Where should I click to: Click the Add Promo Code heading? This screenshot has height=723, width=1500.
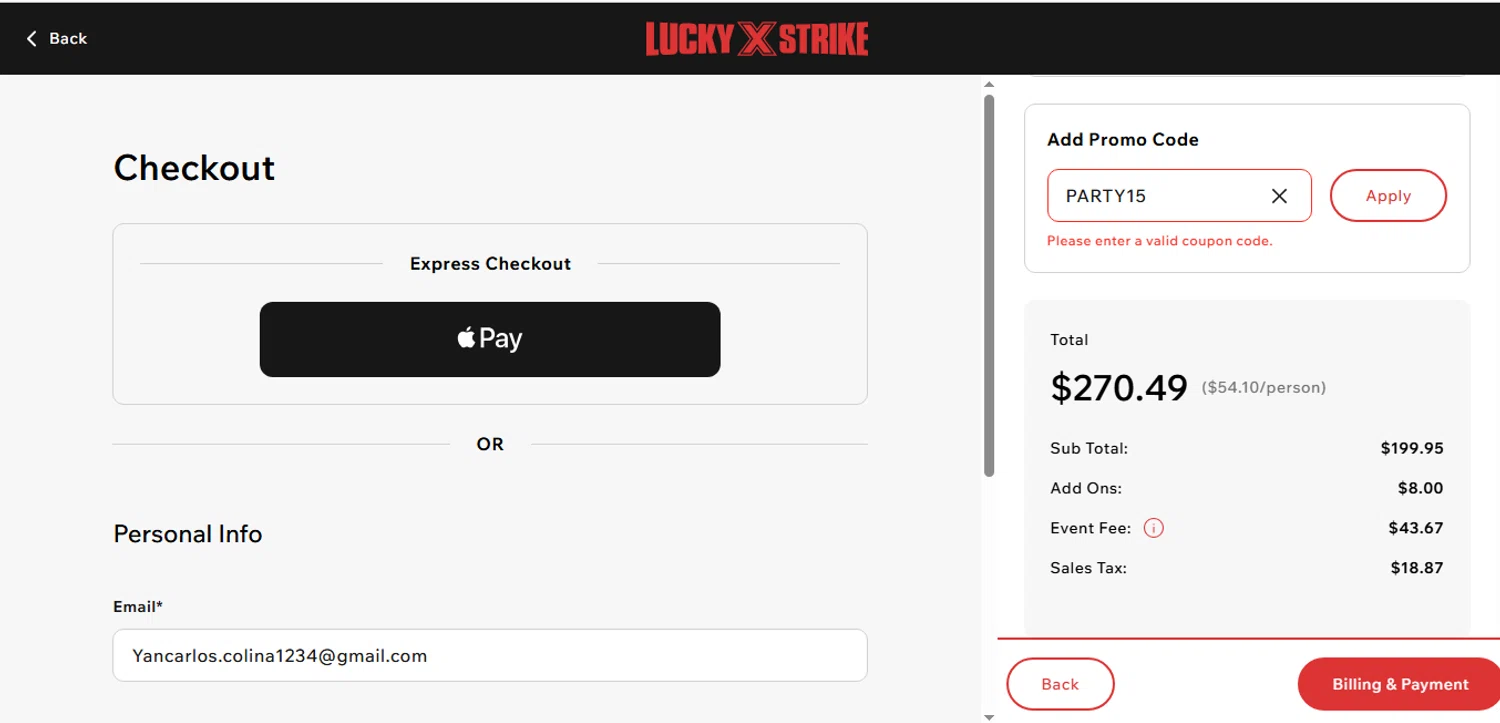(x=1122, y=140)
